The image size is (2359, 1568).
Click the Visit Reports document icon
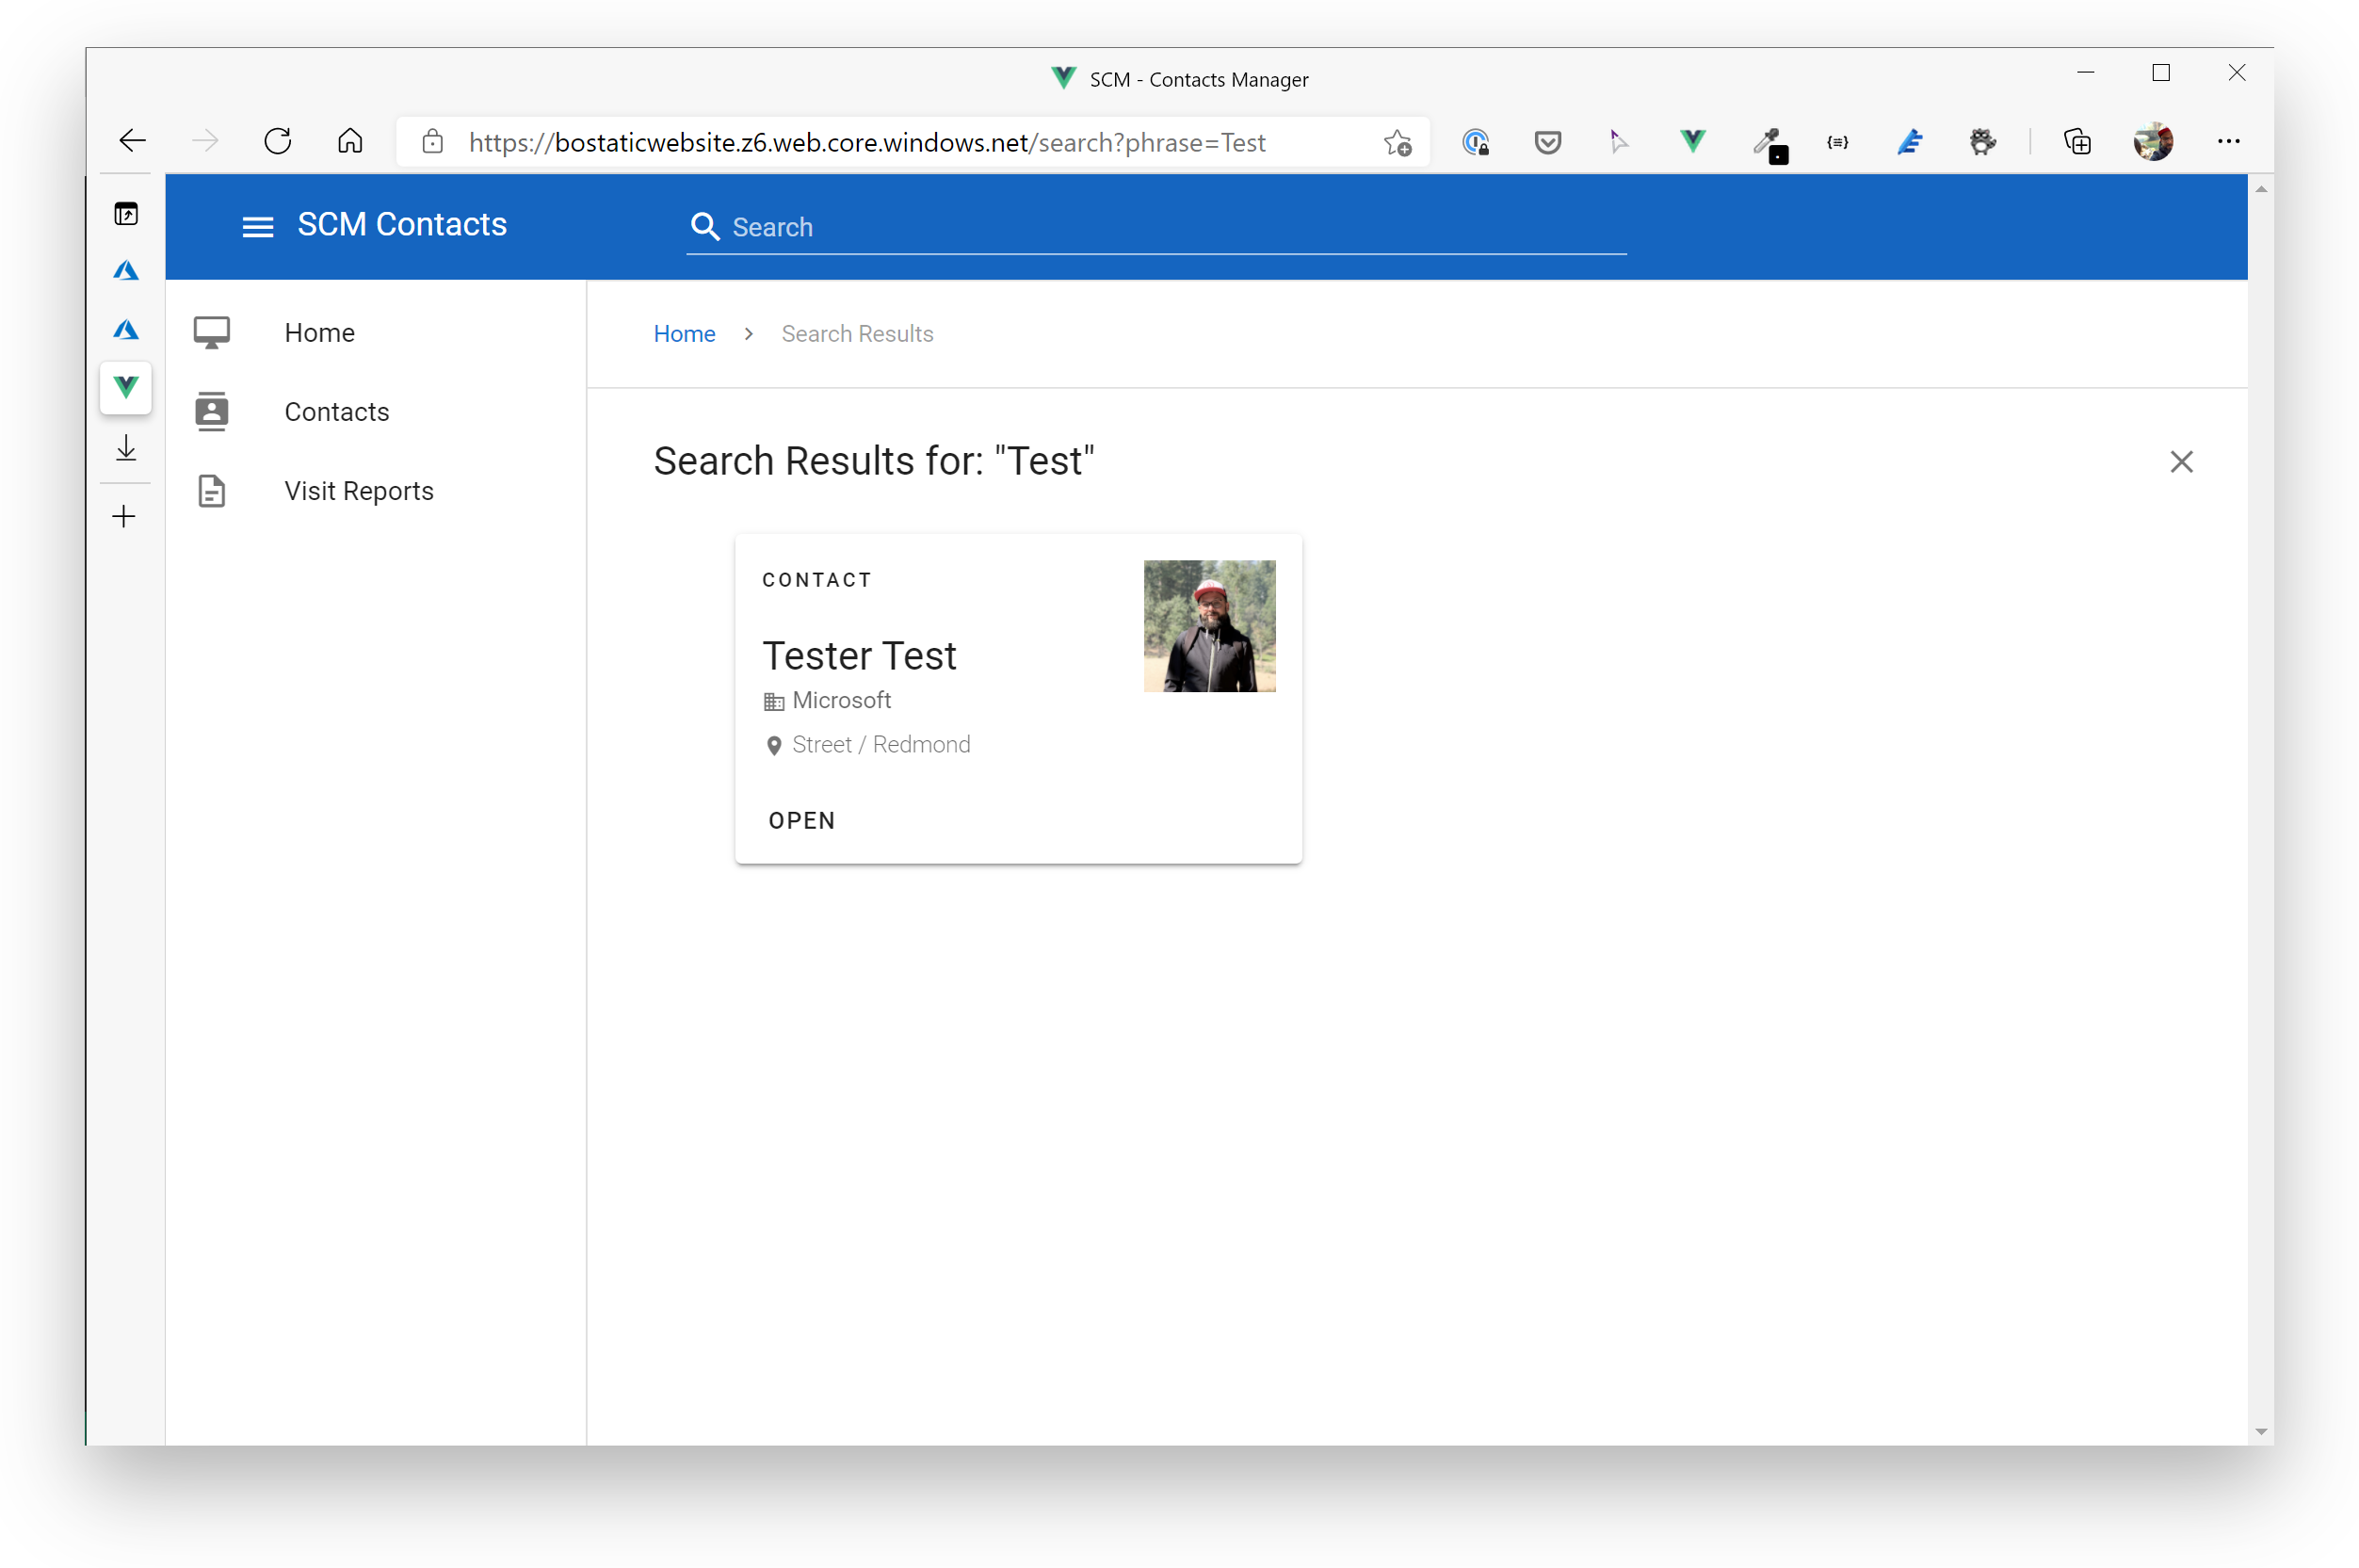tap(210, 490)
